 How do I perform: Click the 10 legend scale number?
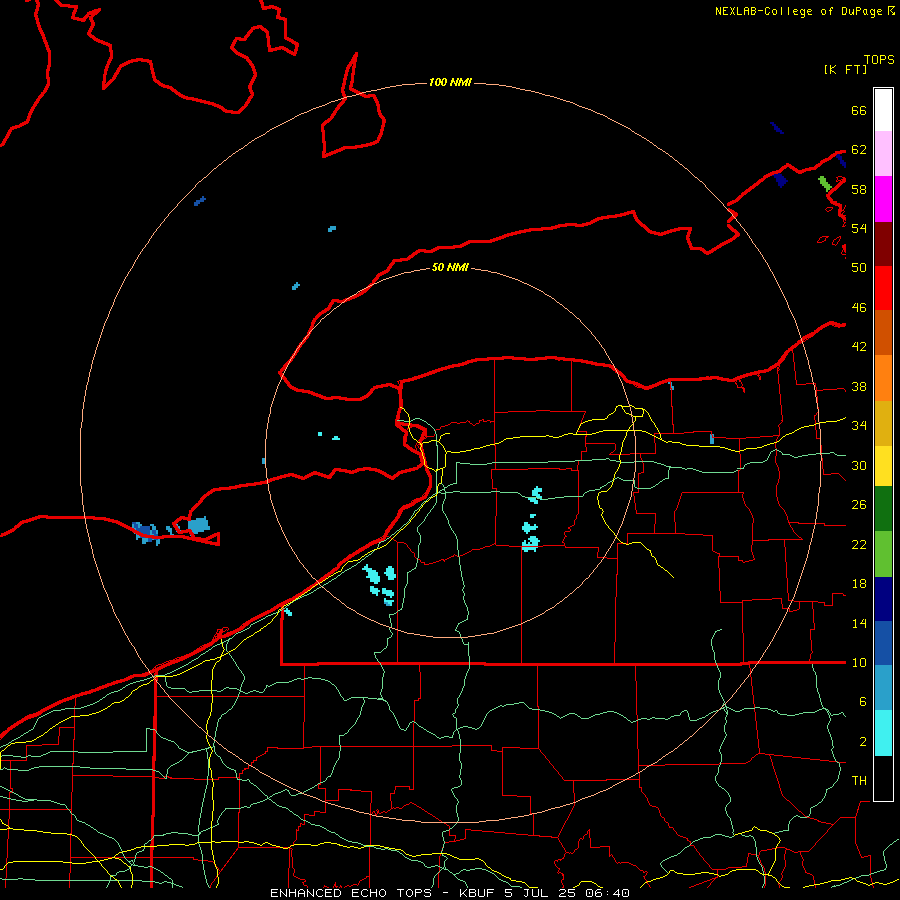[859, 662]
